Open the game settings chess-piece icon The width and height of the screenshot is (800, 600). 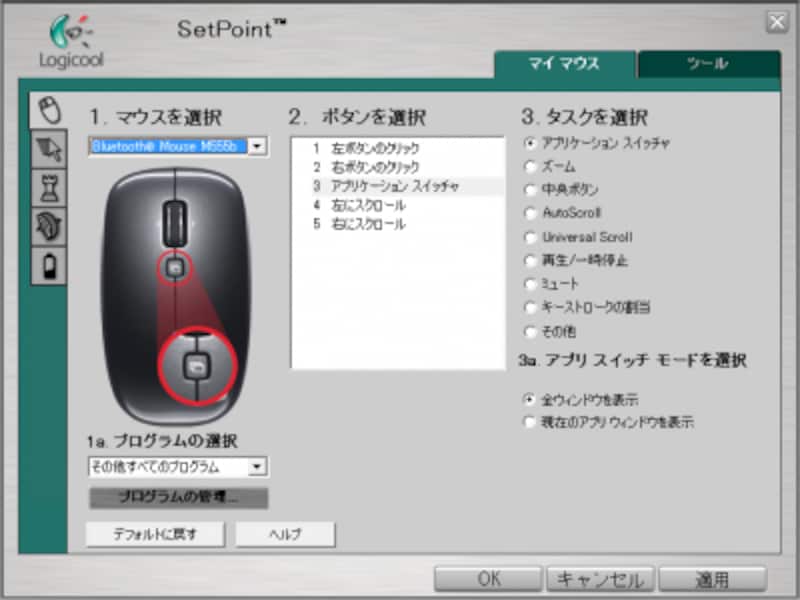point(49,188)
